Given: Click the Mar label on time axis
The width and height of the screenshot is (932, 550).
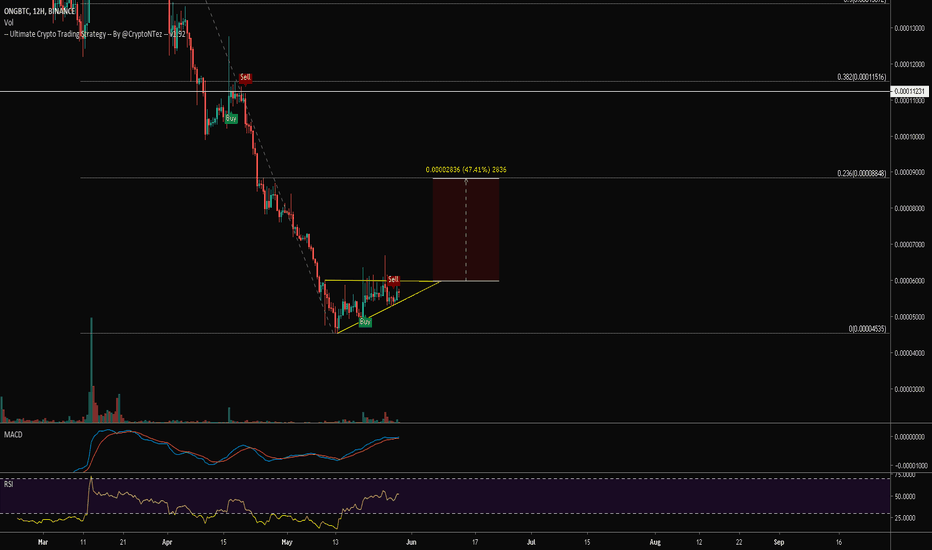Looking at the screenshot, I should (42, 542).
